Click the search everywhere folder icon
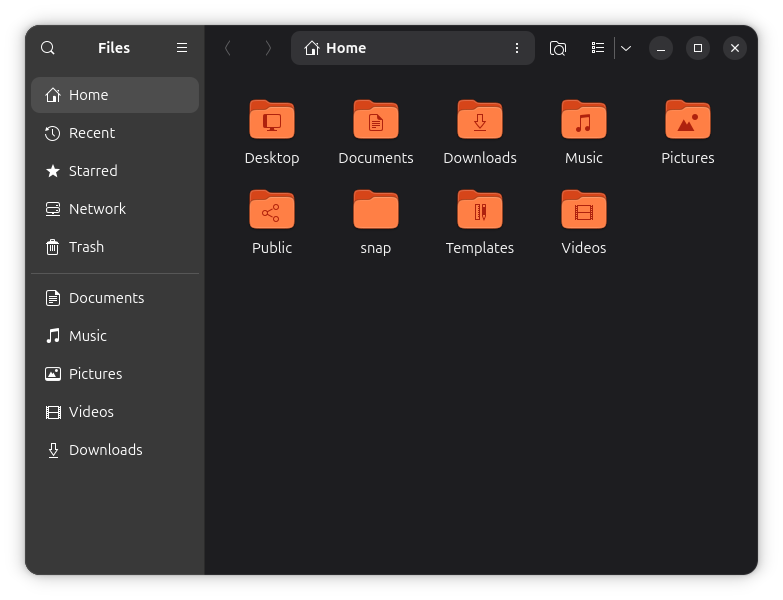Image resolution: width=783 pixels, height=600 pixels. 558,48
